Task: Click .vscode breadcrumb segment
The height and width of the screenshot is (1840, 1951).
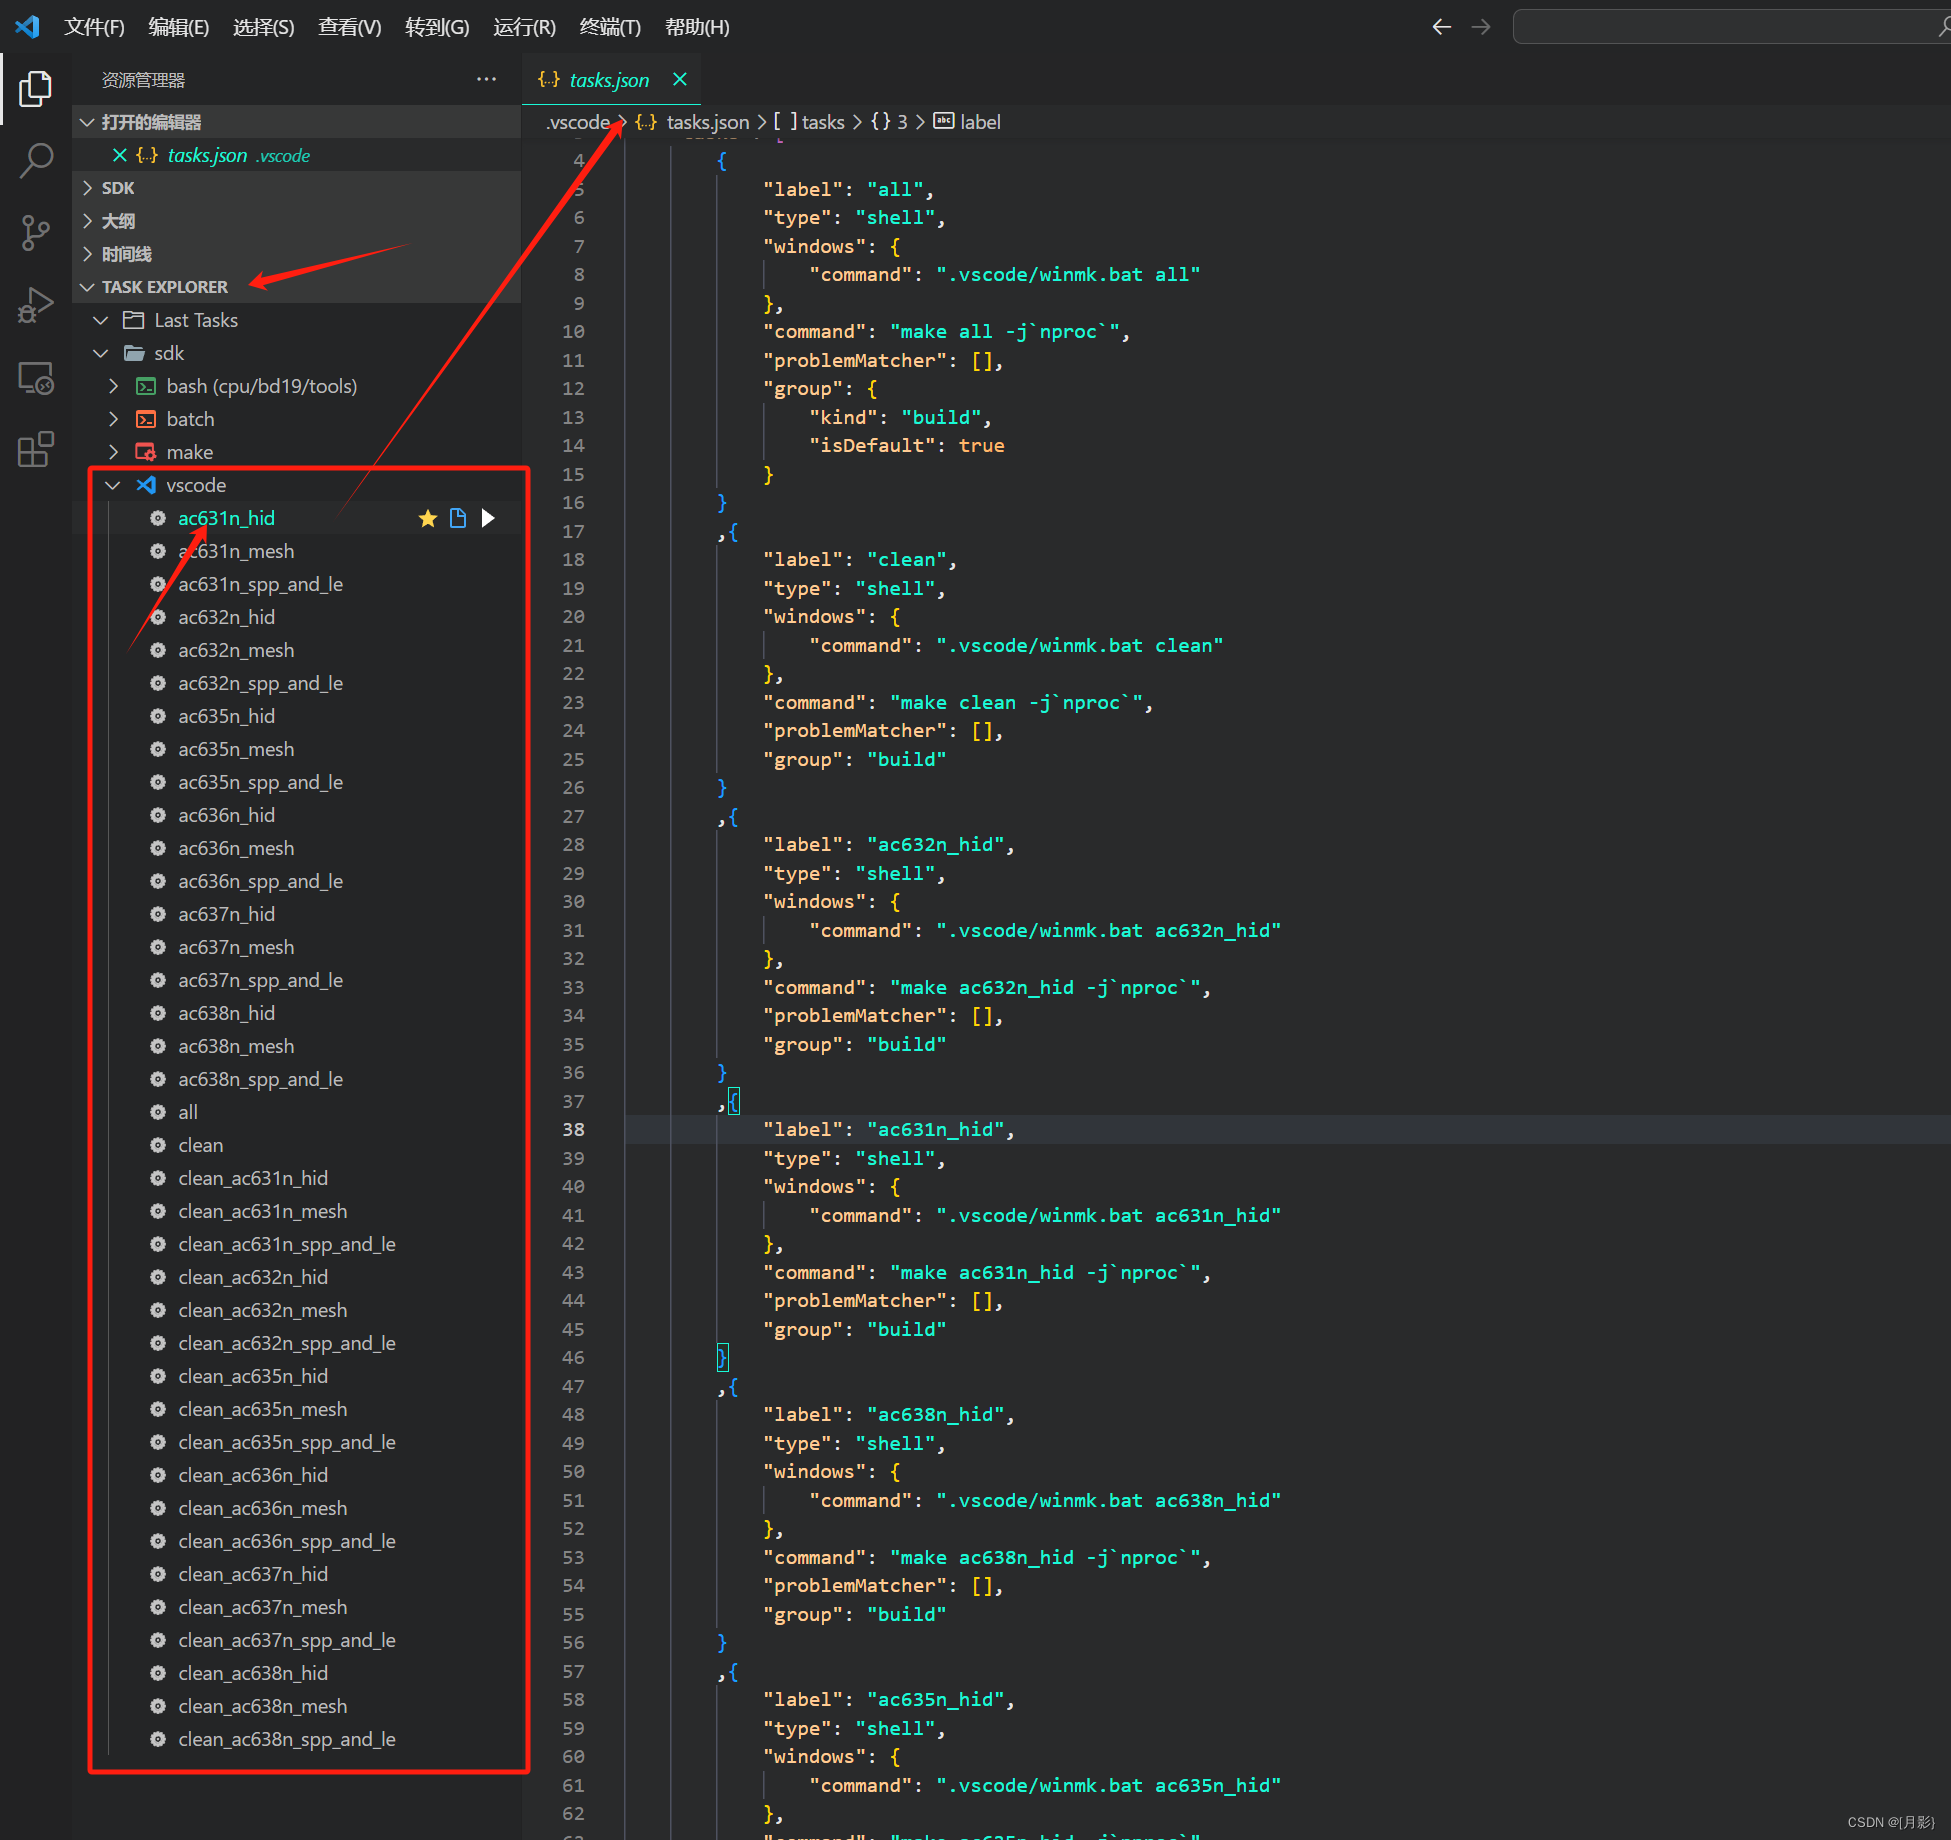Action: (578, 122)
